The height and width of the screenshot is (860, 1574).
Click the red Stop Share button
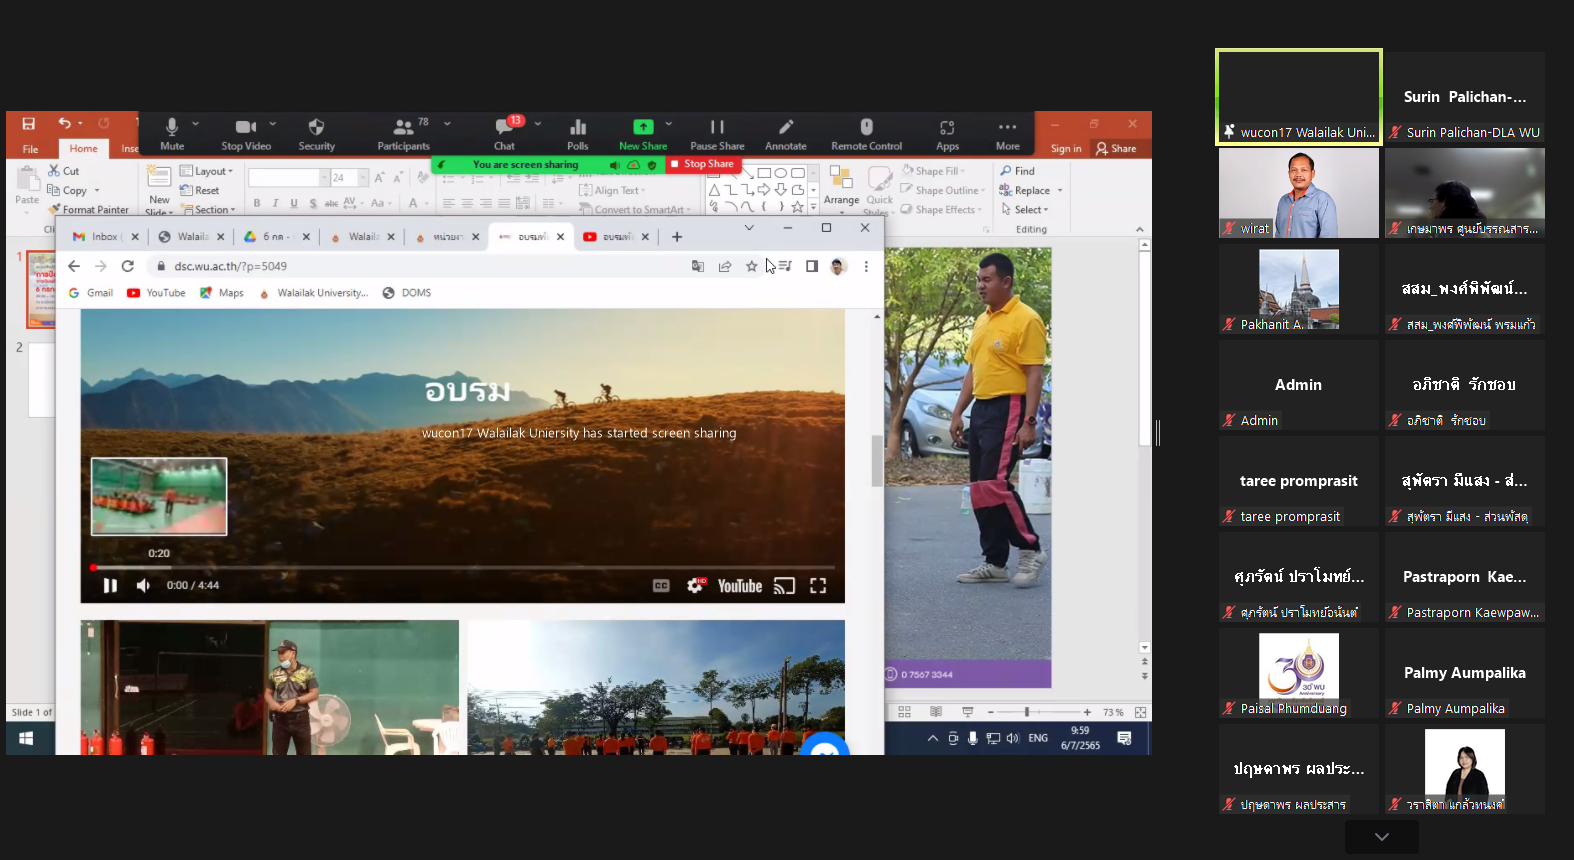point(702,164)
